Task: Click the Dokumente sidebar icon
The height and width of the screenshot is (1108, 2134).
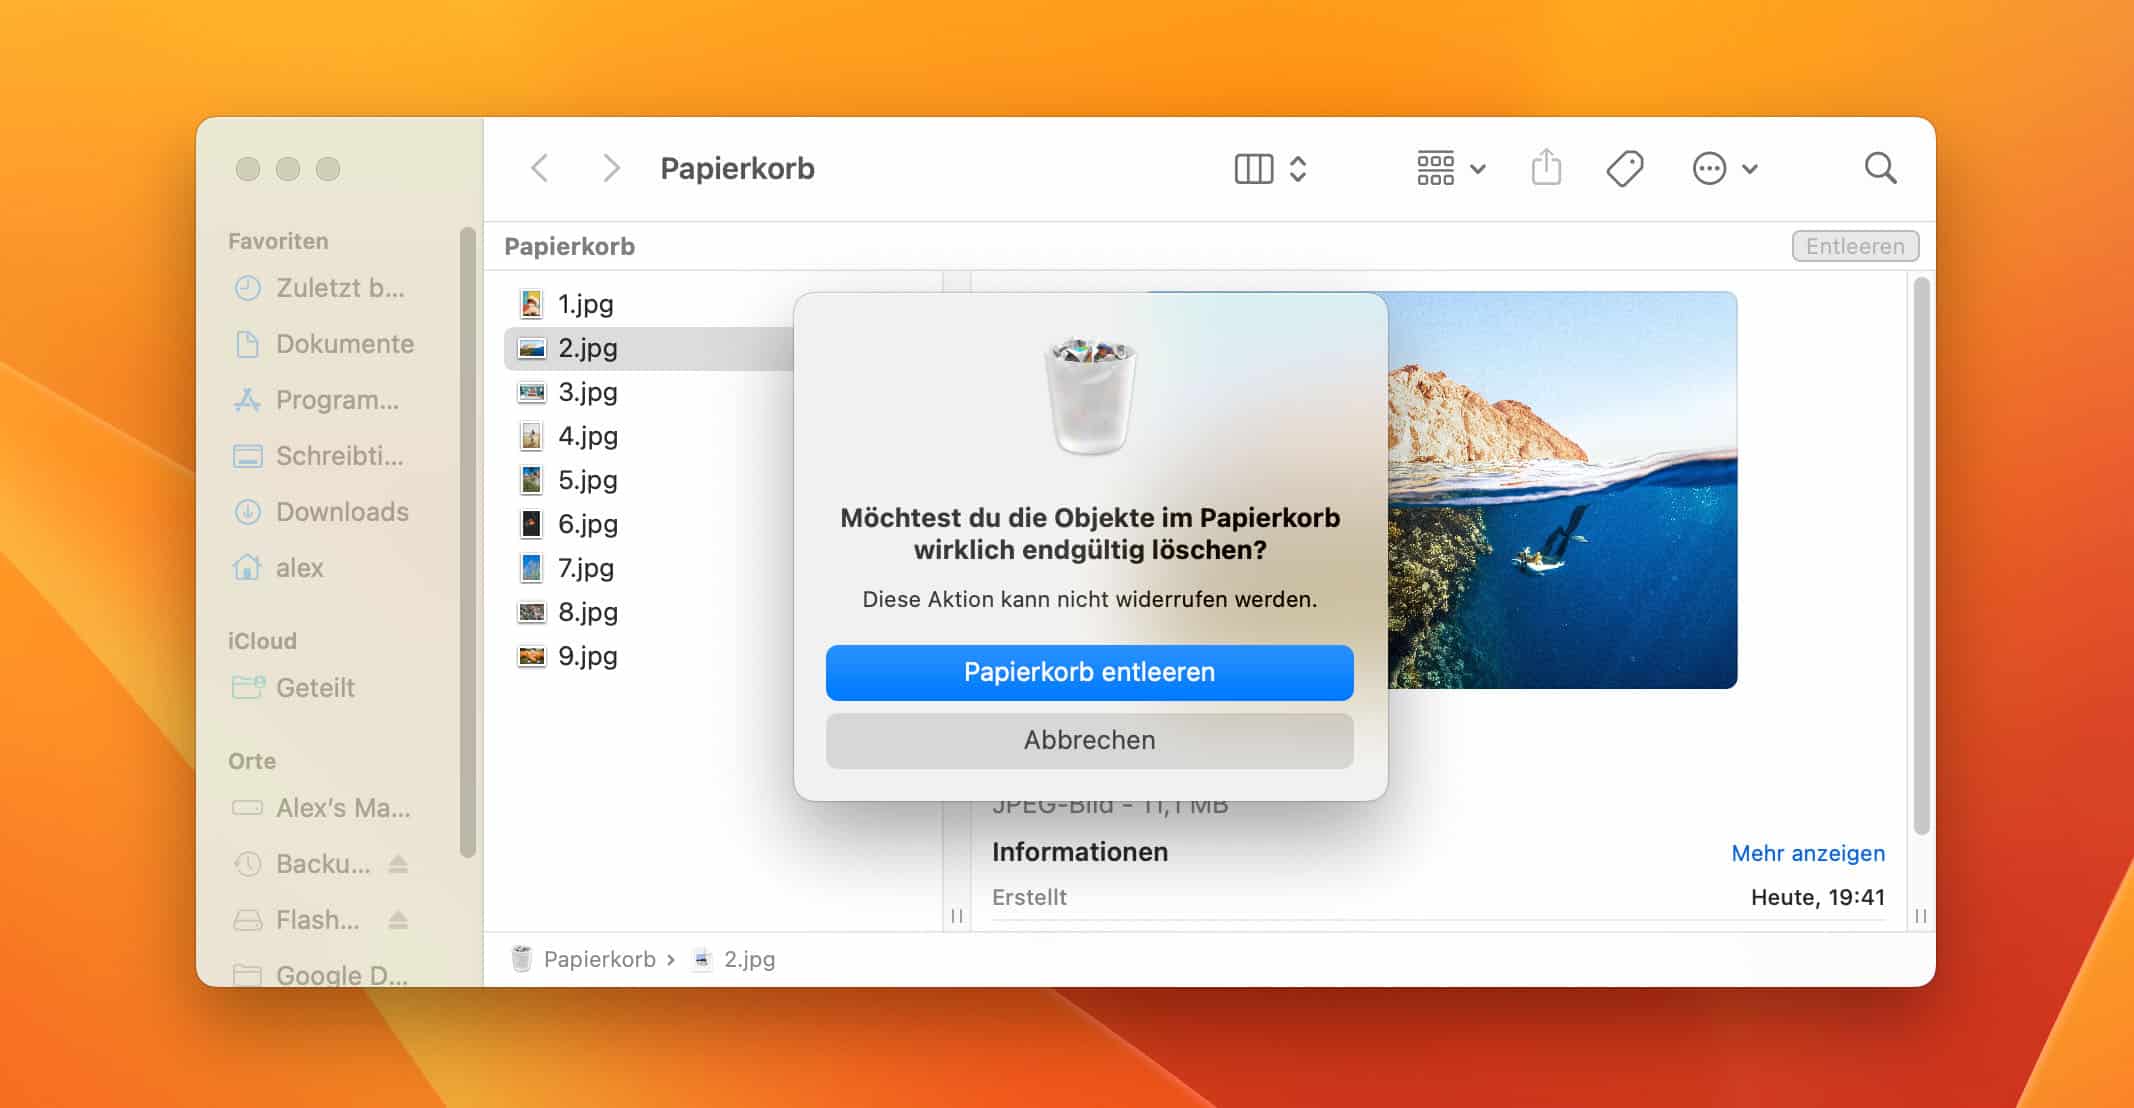Action: pos(247,344)
